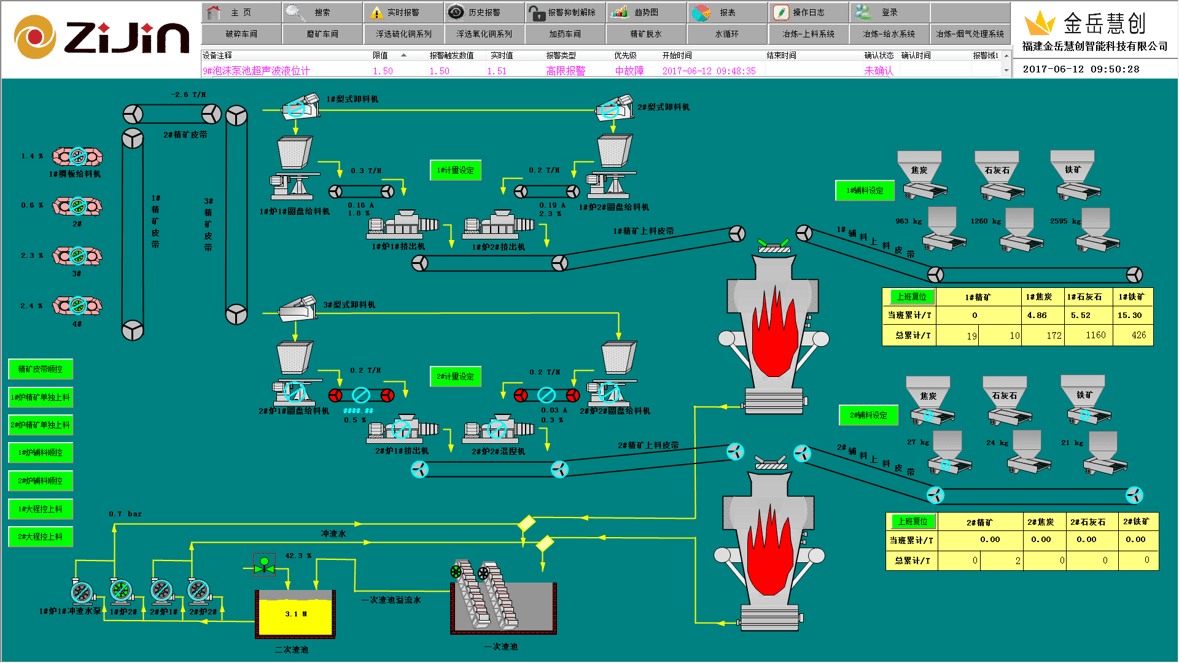Open the 冶炼-给水系统 tab
Image resolution: width=1179 pixels, height=663 pixels.
tap(889, 34)
